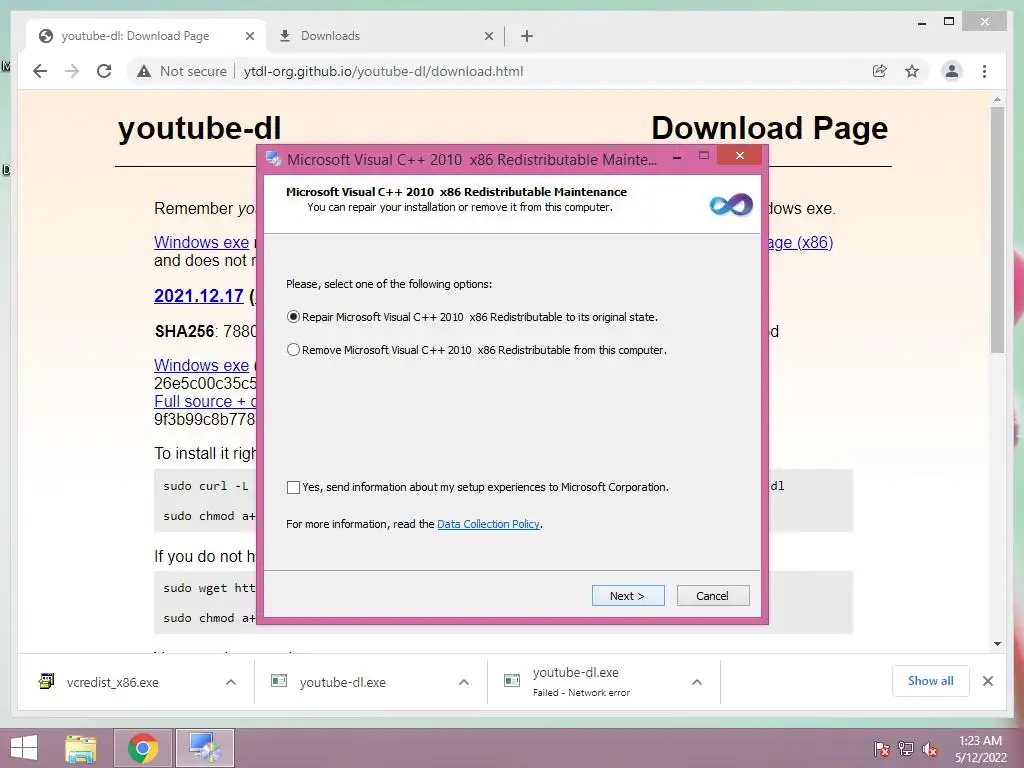This screenshot has width=1024, height=768.
Task: Expand options for failed youtube-dl.exe download
Action: click(x=697, y=682)
